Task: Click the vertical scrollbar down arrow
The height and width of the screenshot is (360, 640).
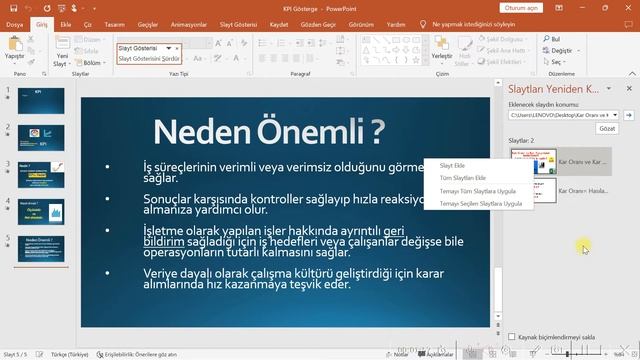Action: point(498,316)
